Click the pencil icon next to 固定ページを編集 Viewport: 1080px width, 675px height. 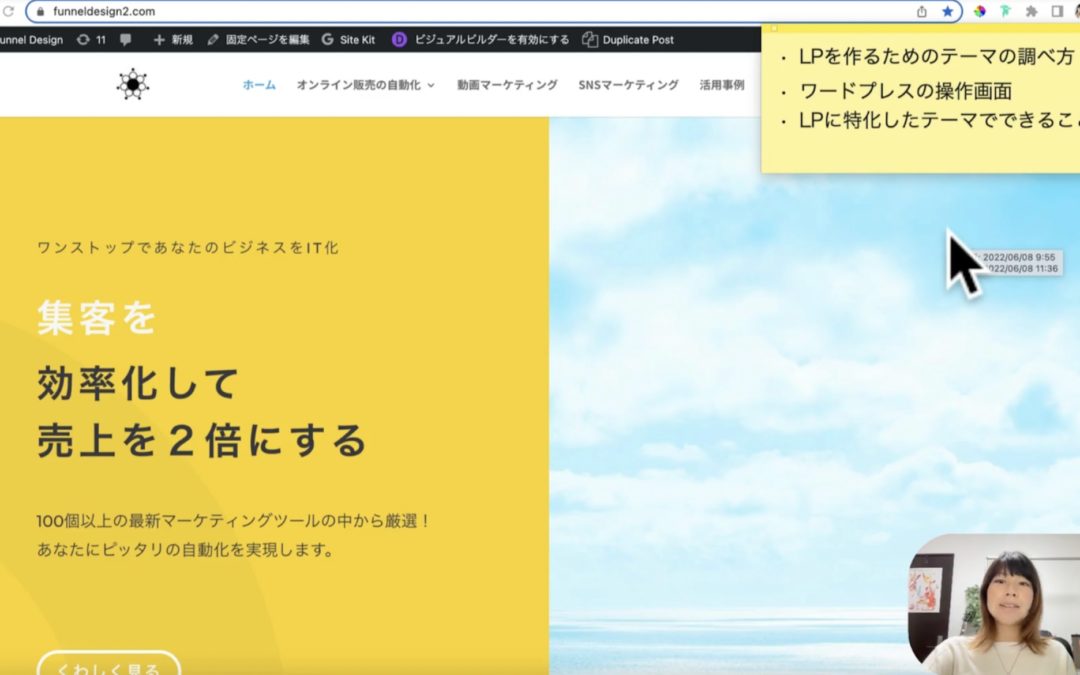pyautogui.click(x=211, y=40)
